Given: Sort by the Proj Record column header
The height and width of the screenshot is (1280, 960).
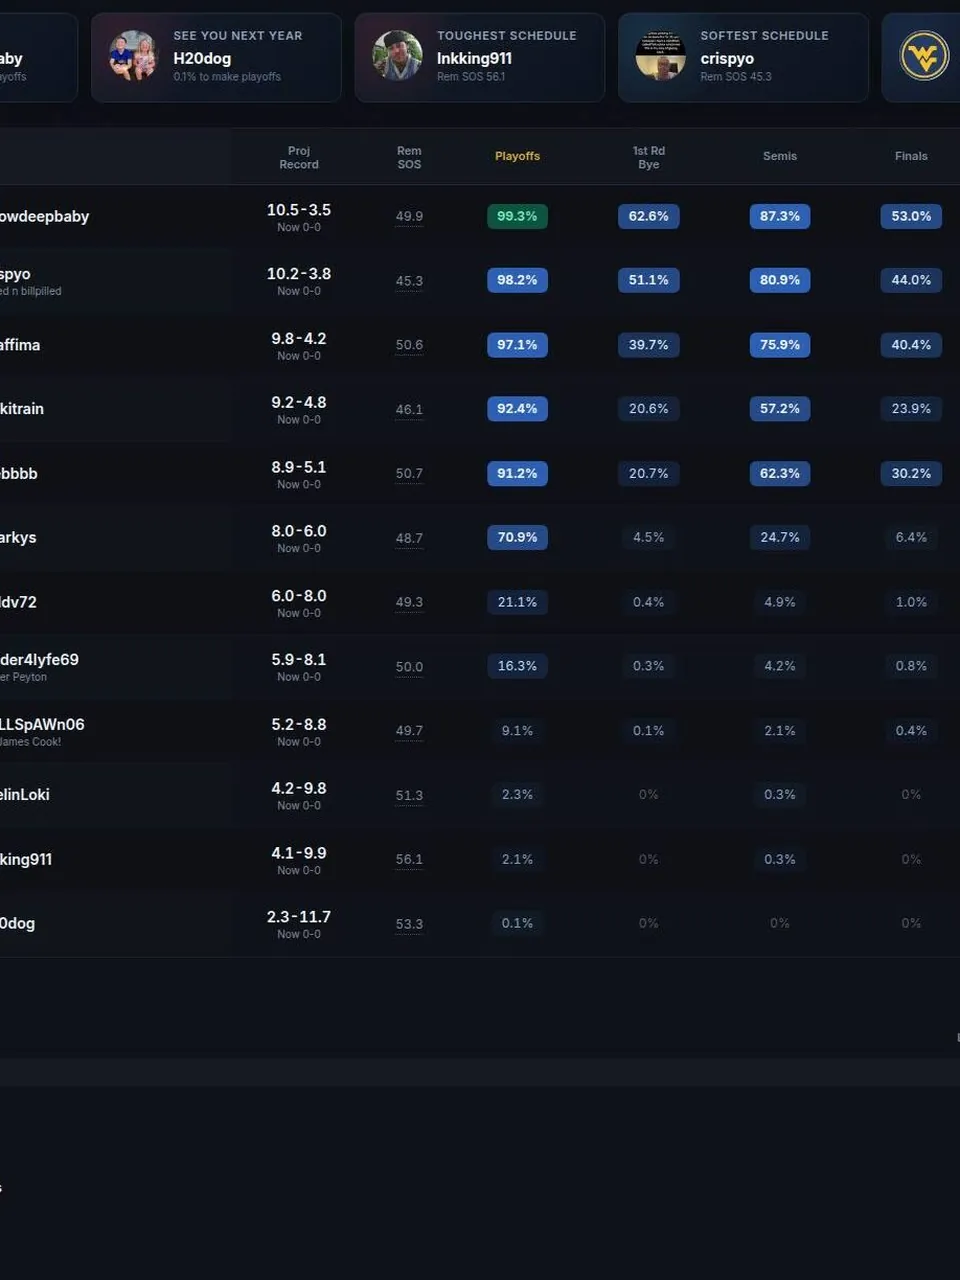Looking at the screenshot, I should coord(299,157).
